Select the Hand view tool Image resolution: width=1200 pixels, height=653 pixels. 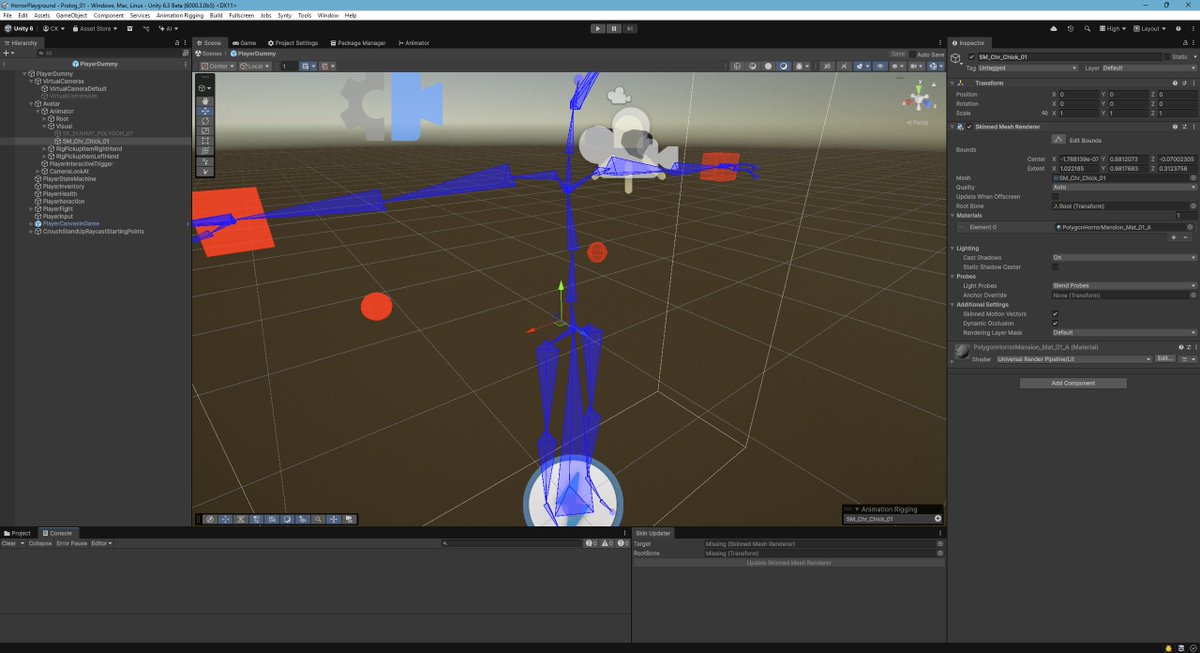(x=205, y=100)
